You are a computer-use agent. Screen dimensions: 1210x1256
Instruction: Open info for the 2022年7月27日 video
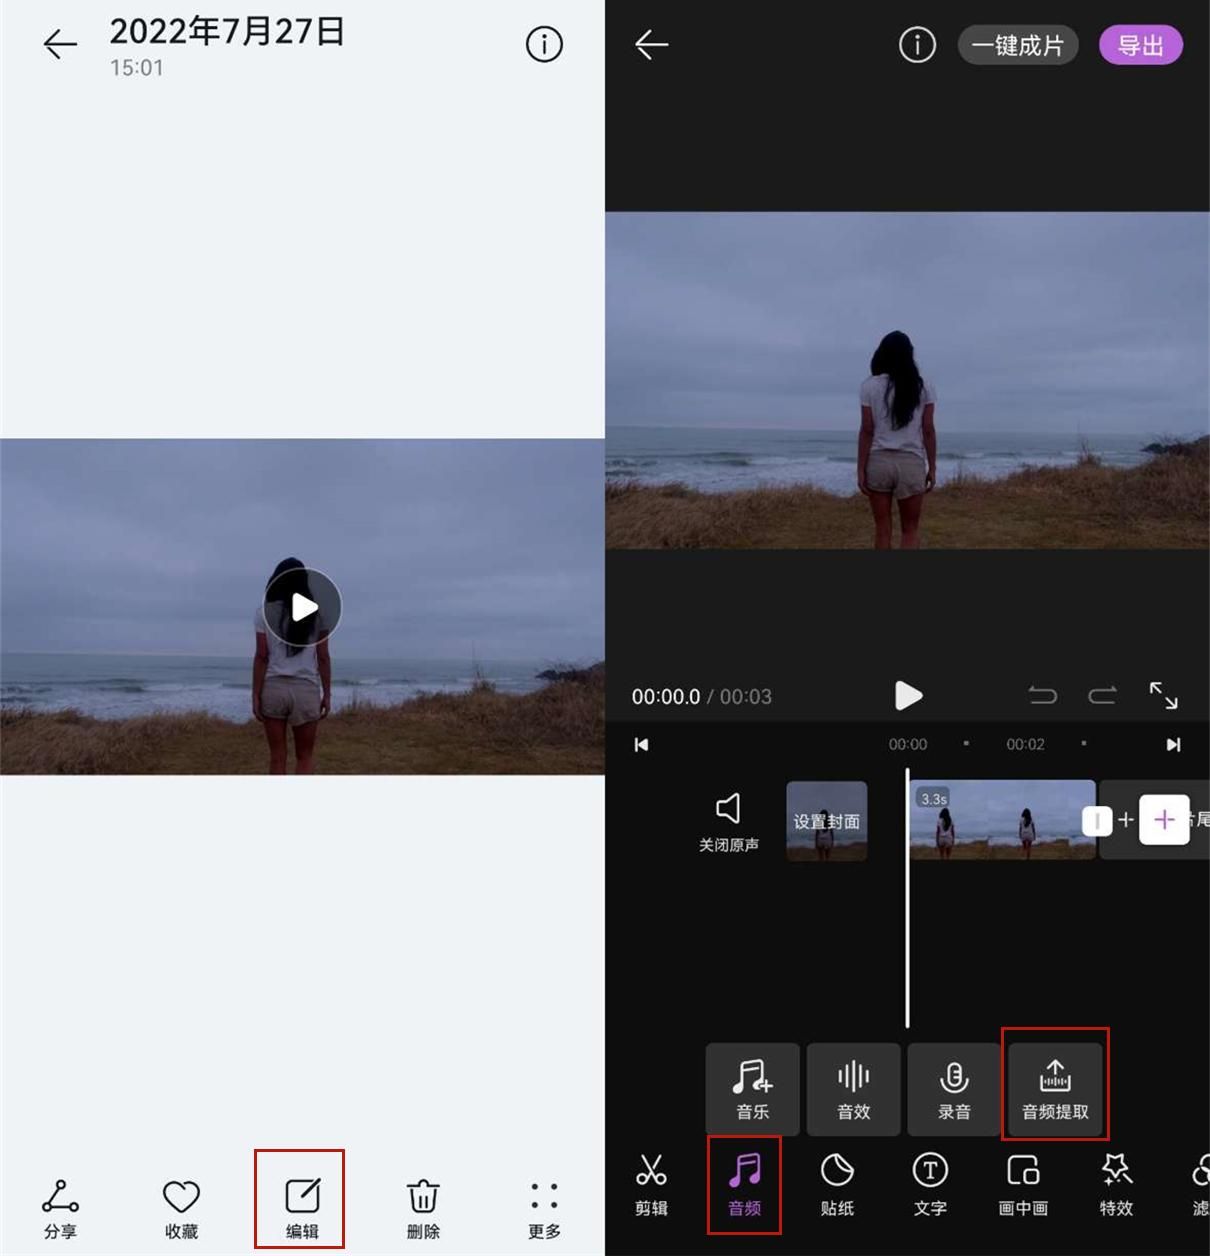point(544,44)
